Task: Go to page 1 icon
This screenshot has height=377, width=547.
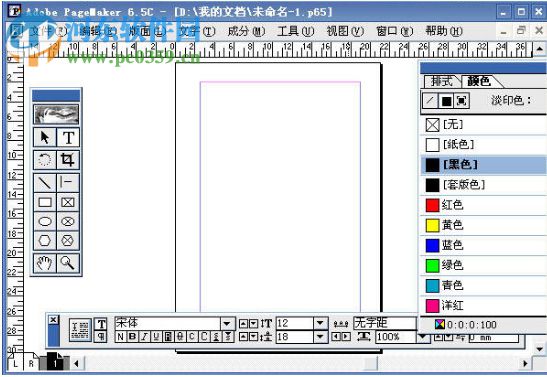Action: tap(54, 362)
